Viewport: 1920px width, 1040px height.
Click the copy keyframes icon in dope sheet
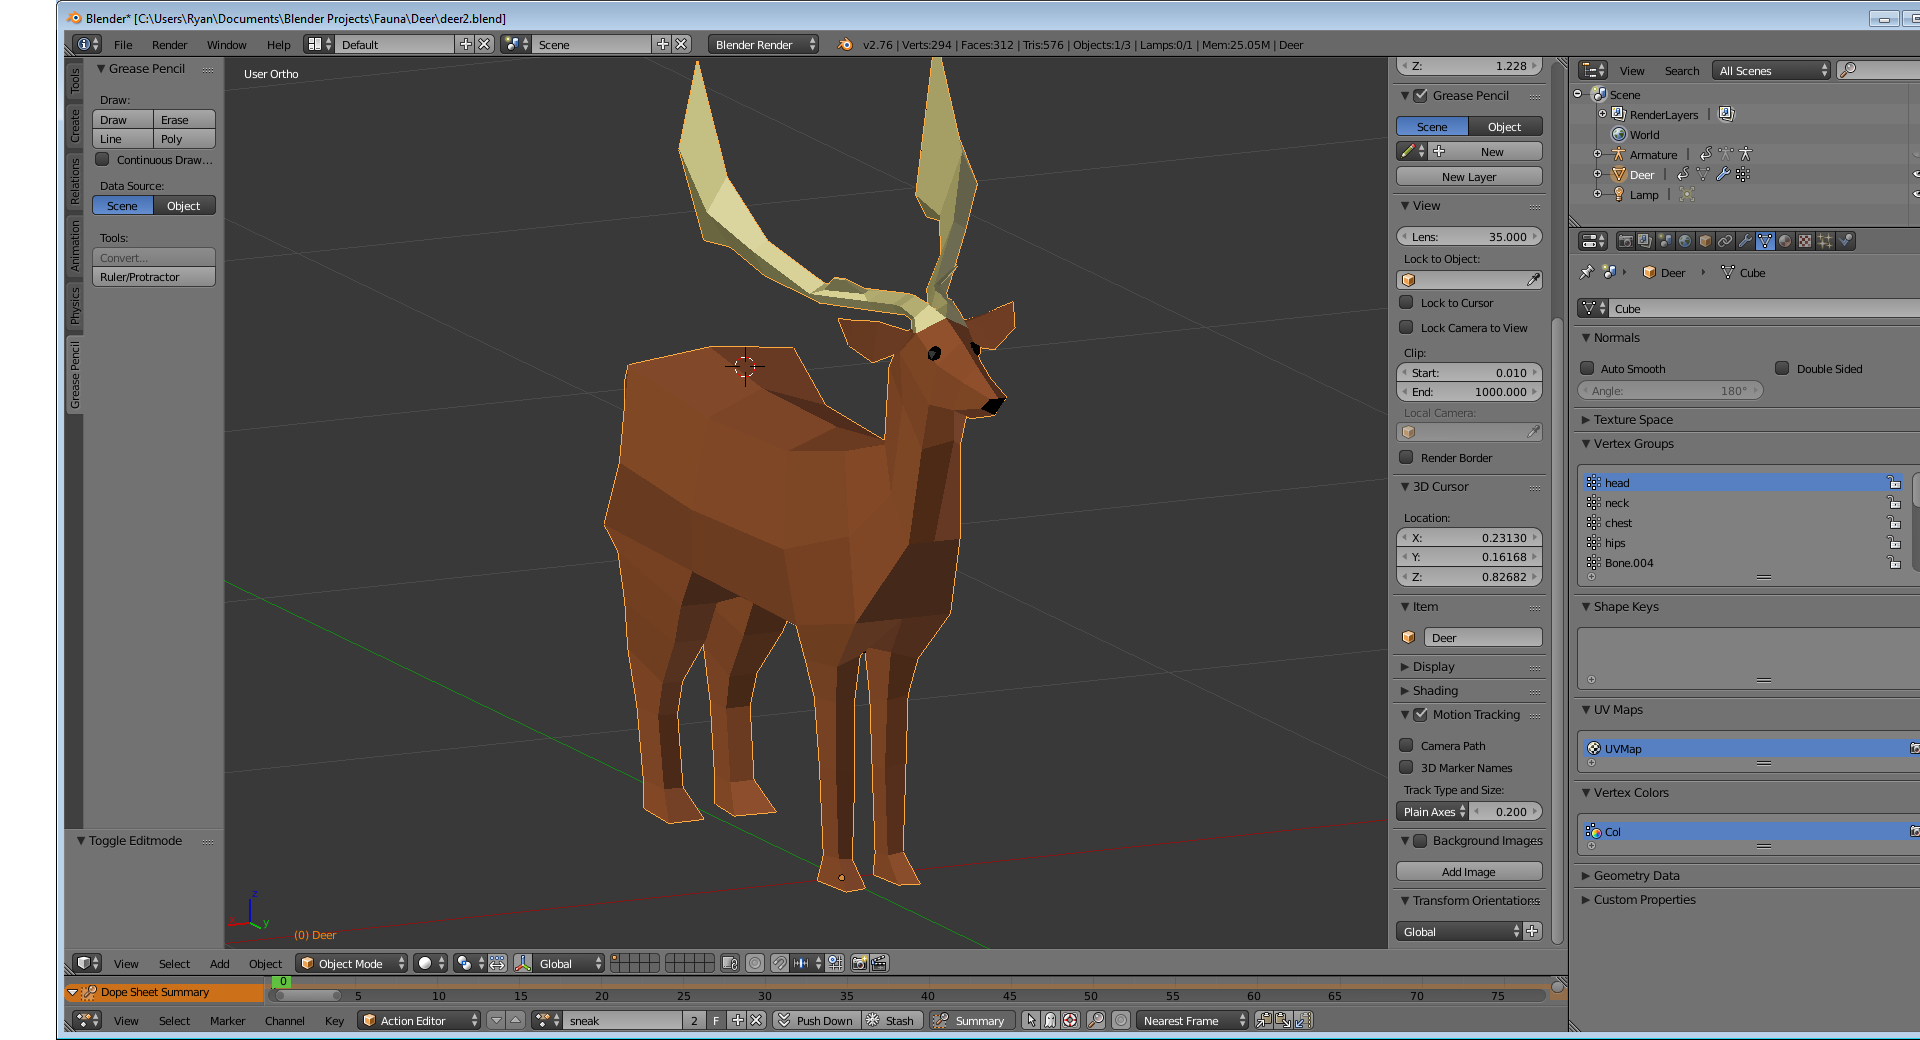[1264, 1020]
